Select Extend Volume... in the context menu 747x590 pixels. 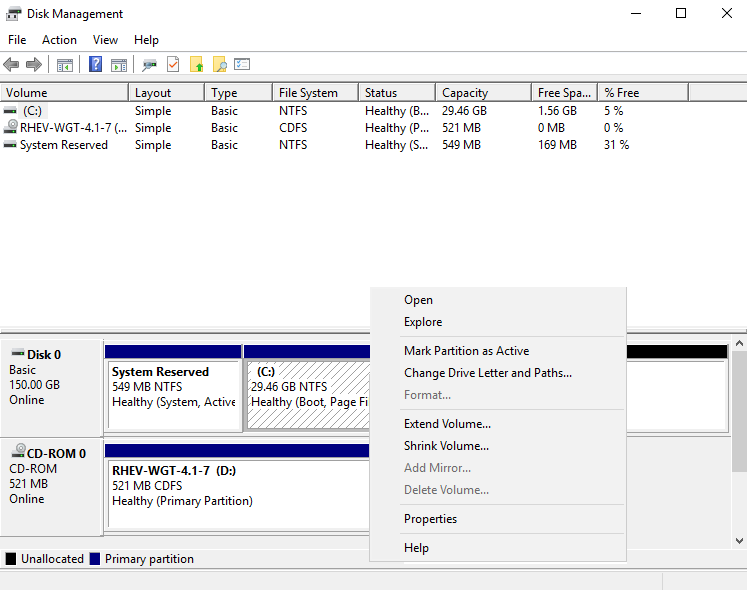pos(447,424)
